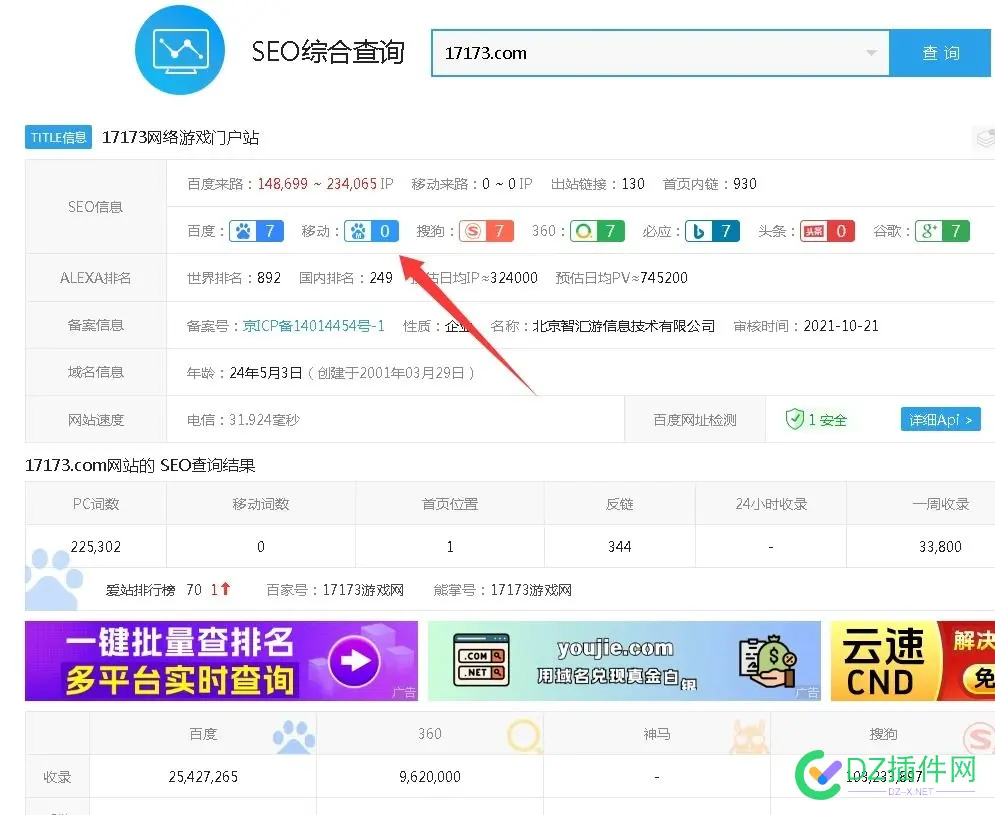Screen dimensions: 995x815
Task: Click the red up arrow beside 爱站排行榜
Action: click(x=225, y=589)
